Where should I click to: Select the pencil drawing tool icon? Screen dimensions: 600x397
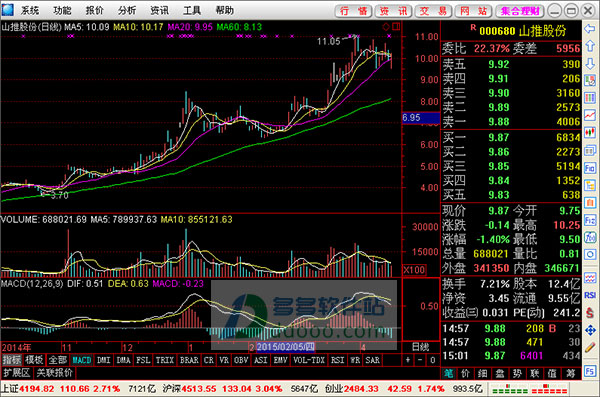[x=589, y=348]
